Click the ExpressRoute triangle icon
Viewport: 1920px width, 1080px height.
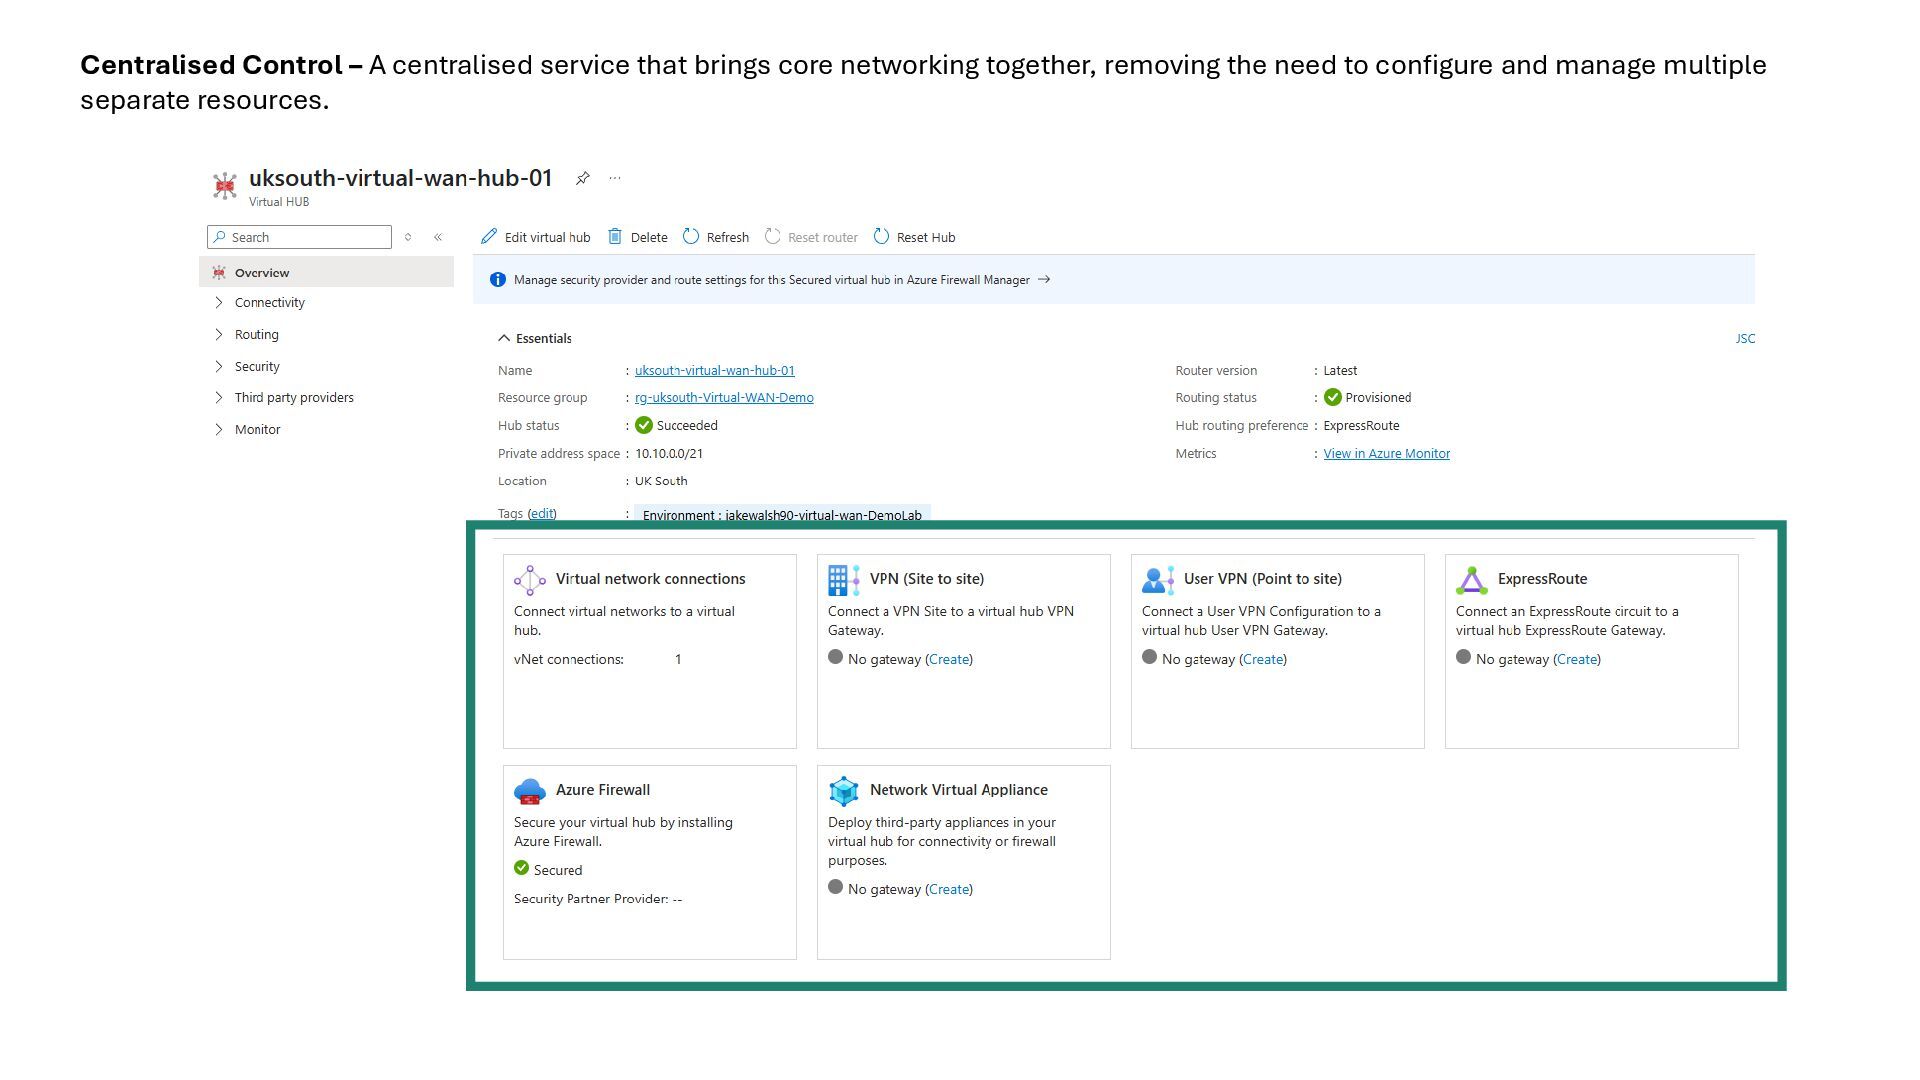coord(1472,580)
